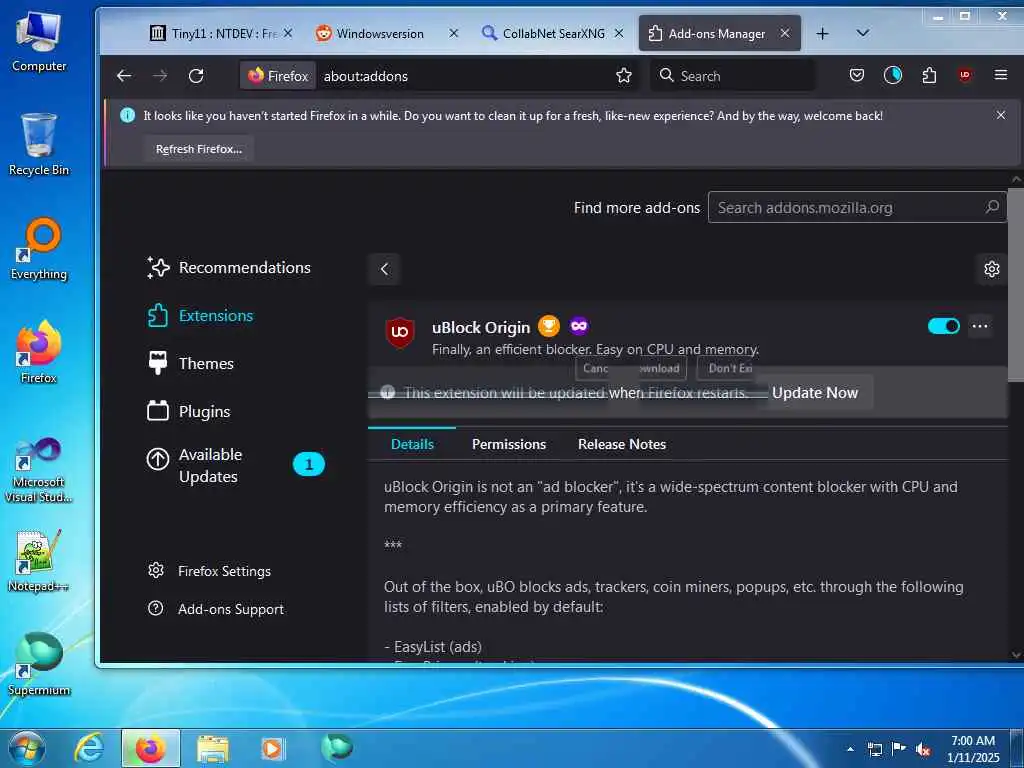Viewport: 1024px width, 768px height.
Task: Open the media player taskbar icon
Action: (x=272, y=748)
